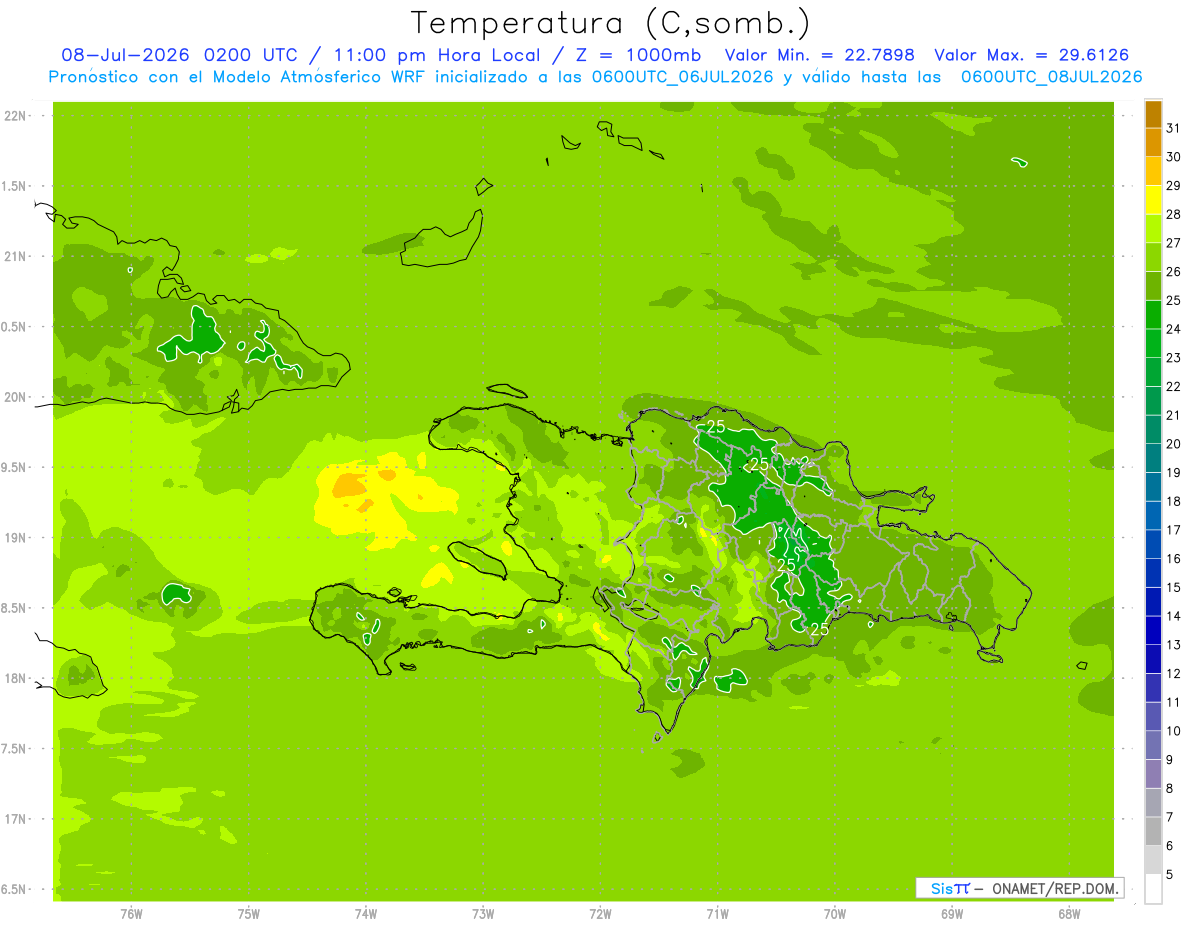
Task: Click the "76W" longitude label
Action: [131, 913]
